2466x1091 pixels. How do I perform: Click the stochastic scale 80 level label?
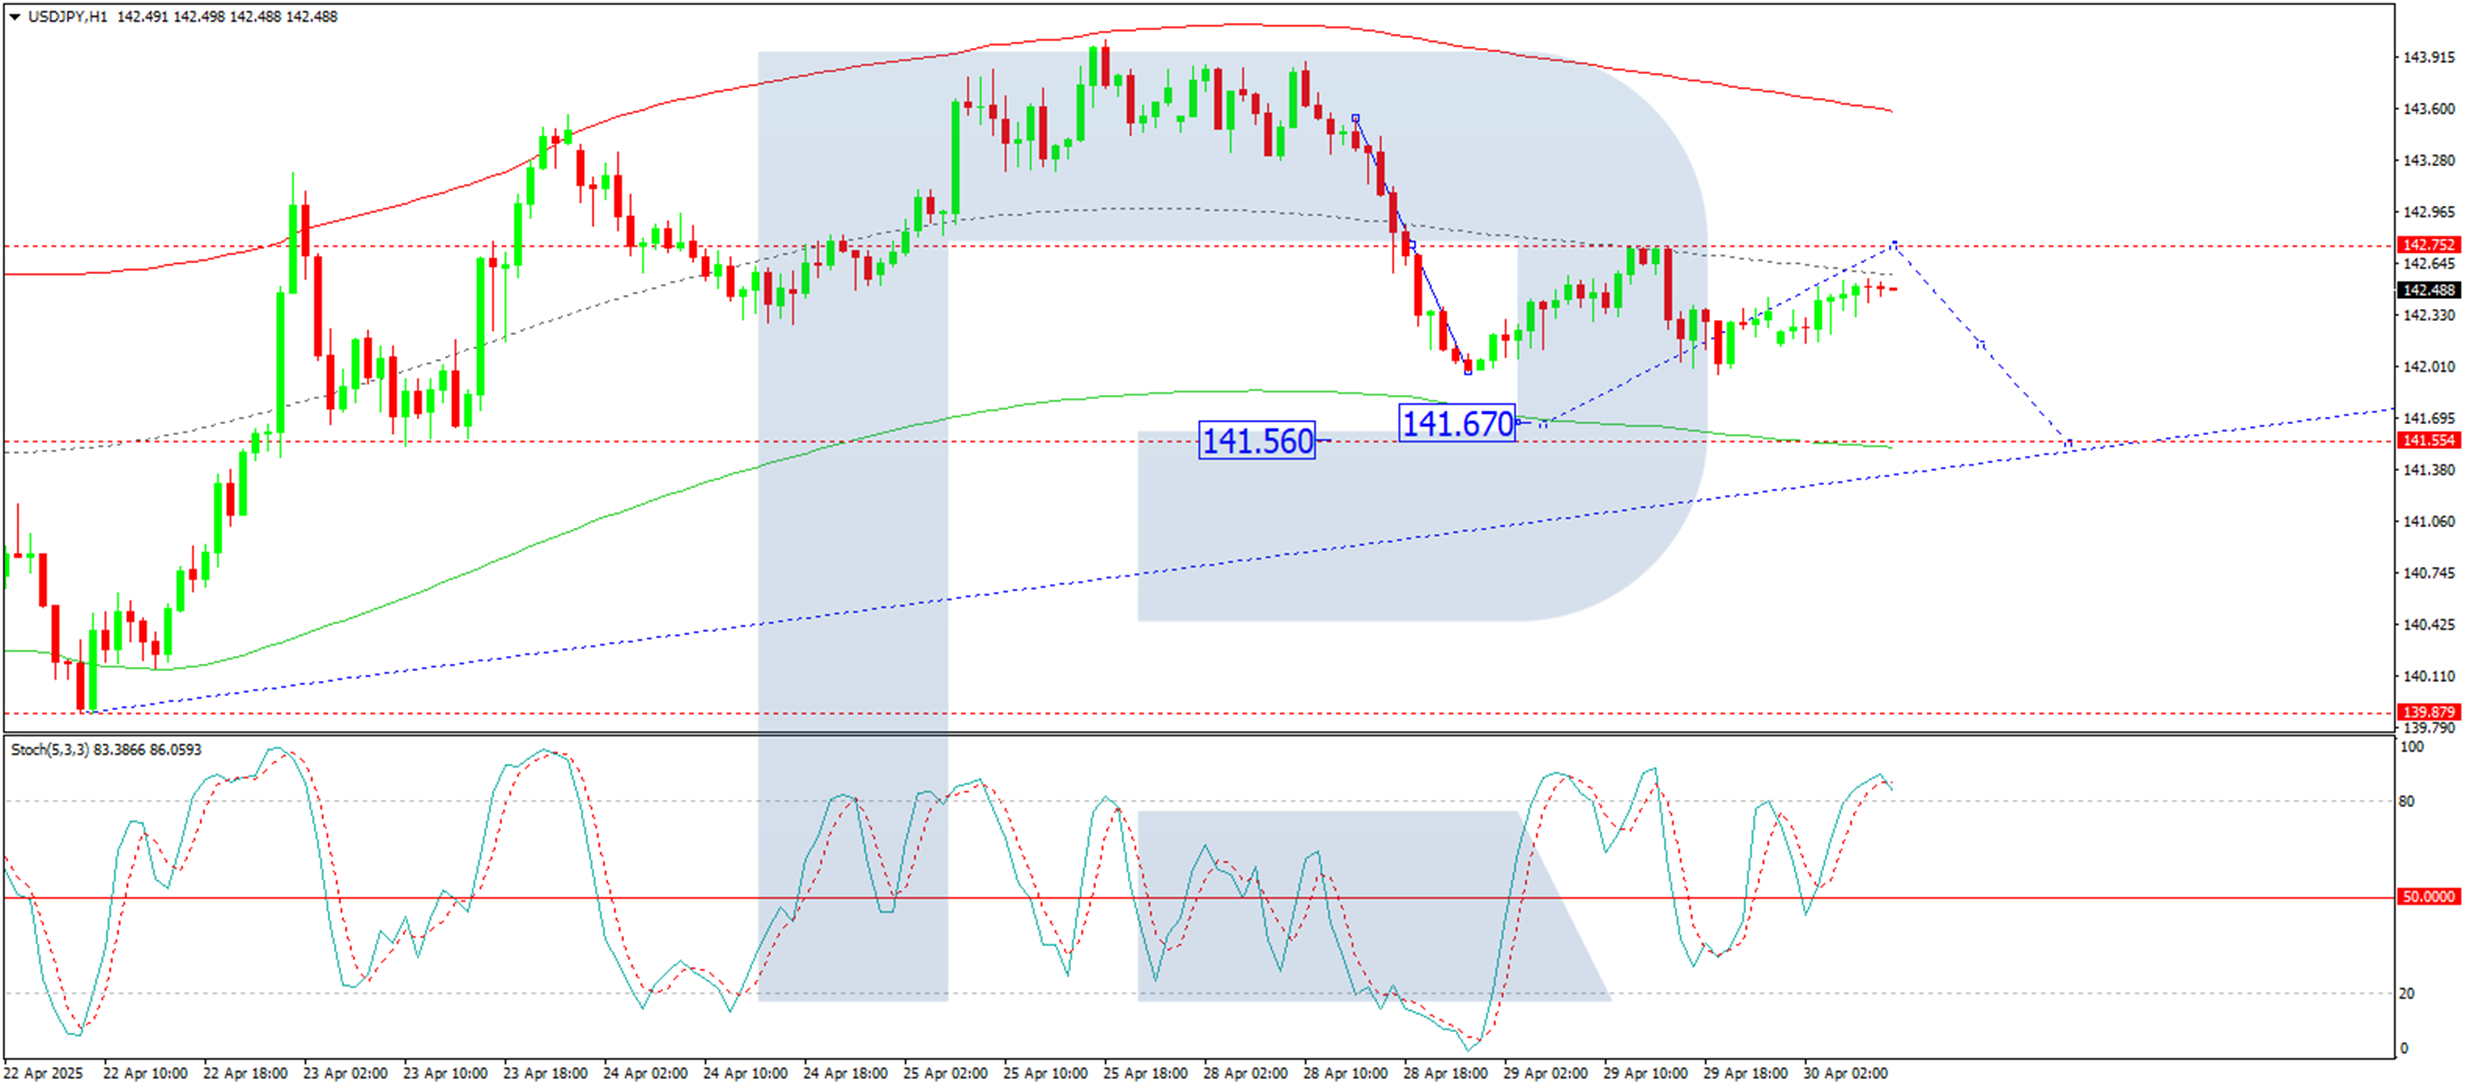(x=2407, y=801)
